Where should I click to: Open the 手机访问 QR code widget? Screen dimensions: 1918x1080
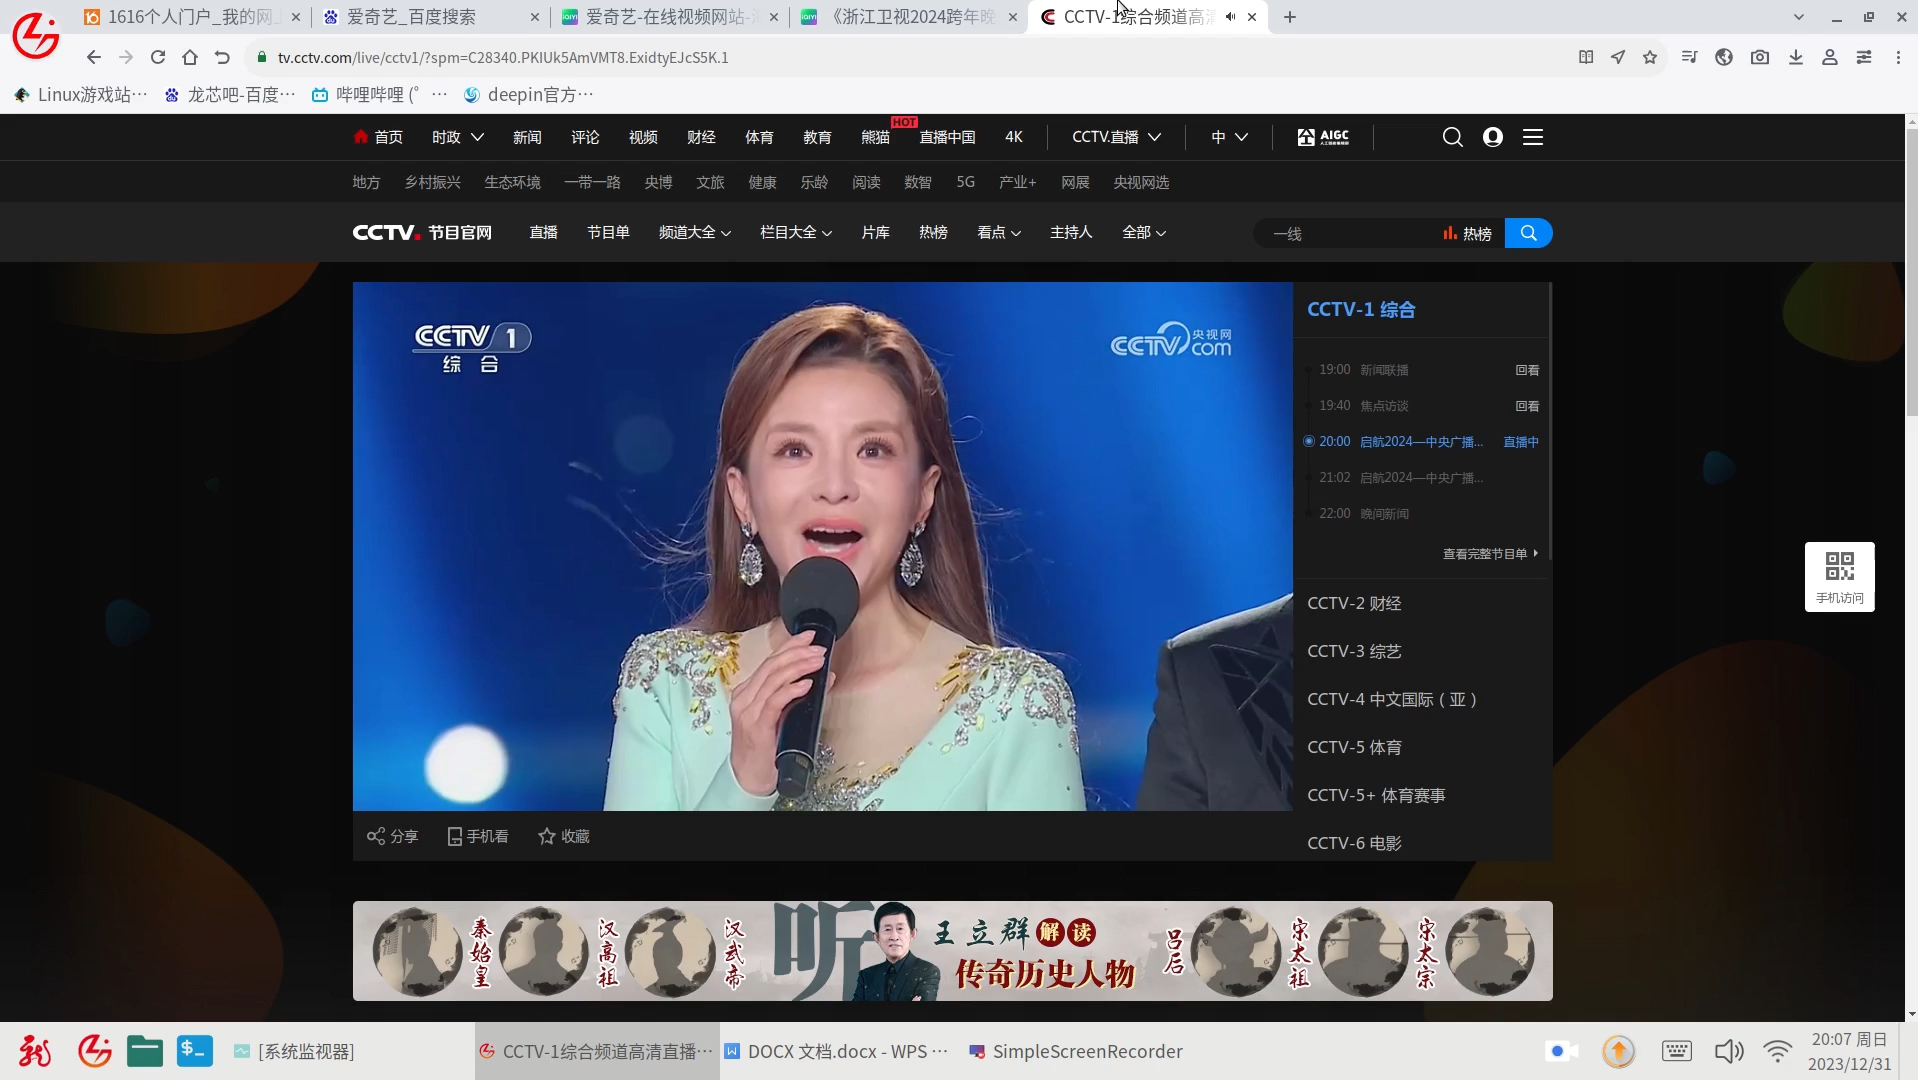[x=1839, y=577]
